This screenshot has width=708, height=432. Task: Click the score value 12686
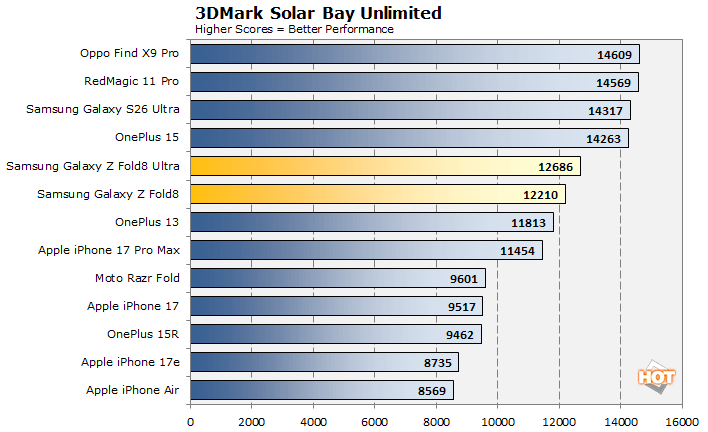[x=555, y=167]
